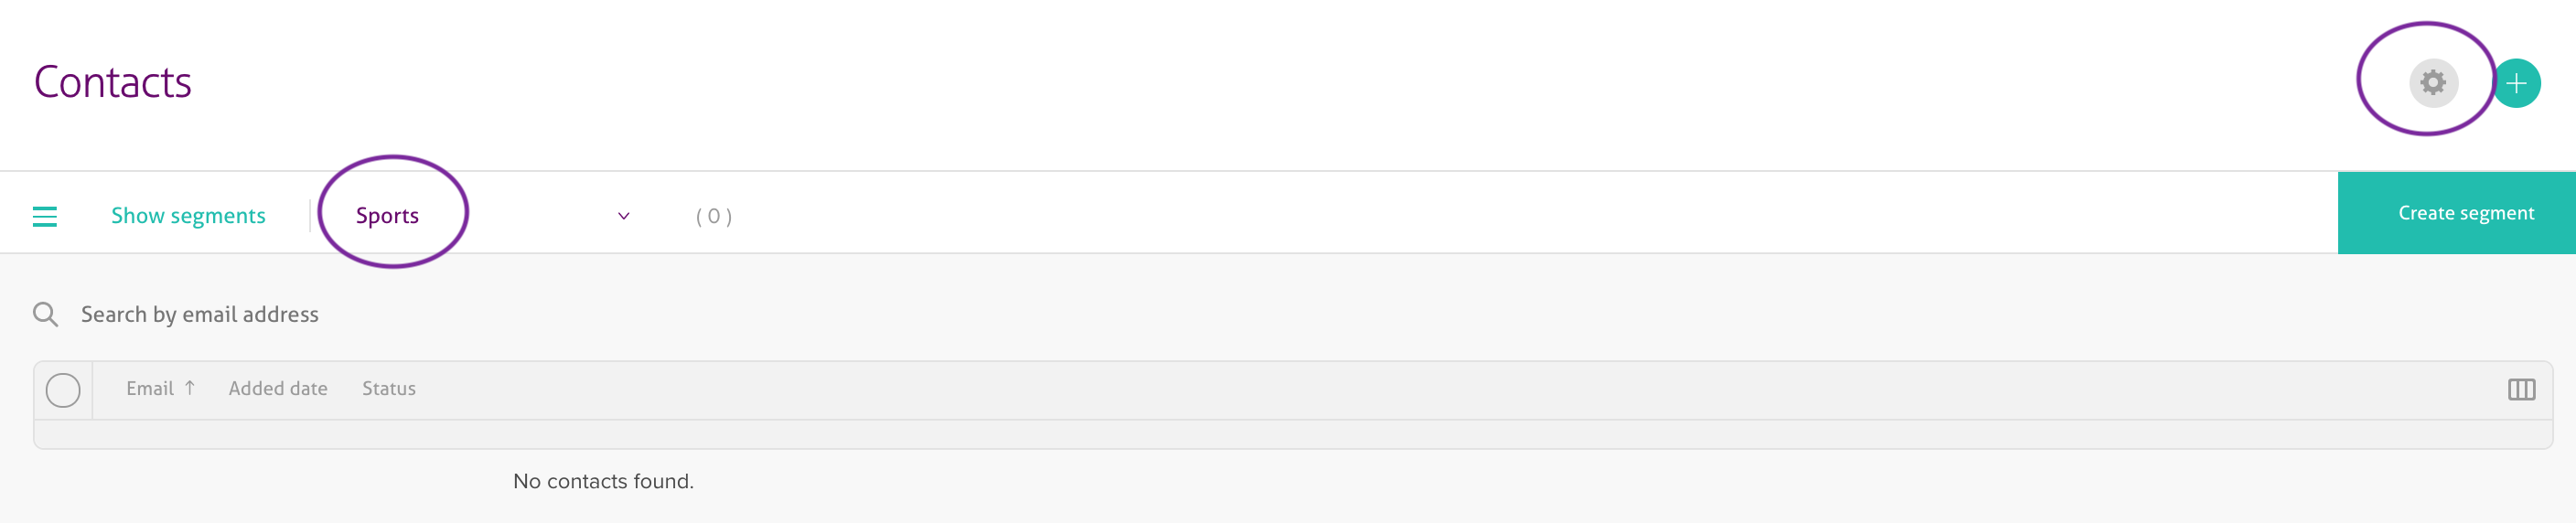Image resolution: width=2576 pixels, height=523 pixels.
Task: Sort by the Added date column
Action: click(x=278, y=389)
